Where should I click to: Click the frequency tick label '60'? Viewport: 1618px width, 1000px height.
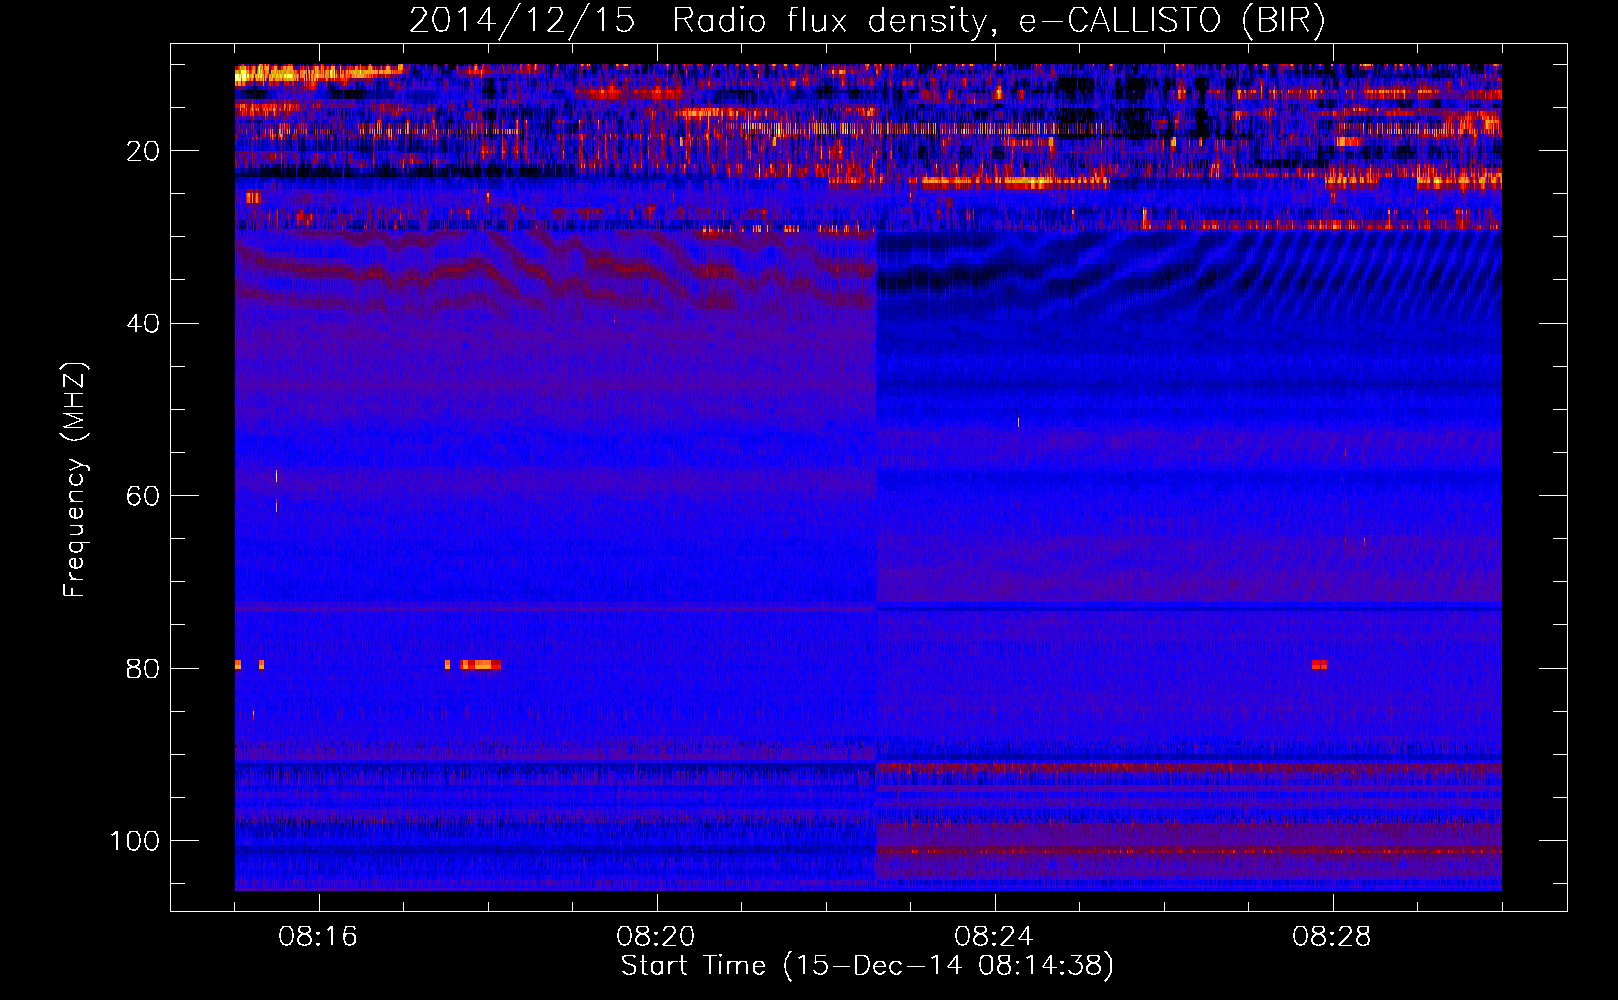tap(143, 496)
